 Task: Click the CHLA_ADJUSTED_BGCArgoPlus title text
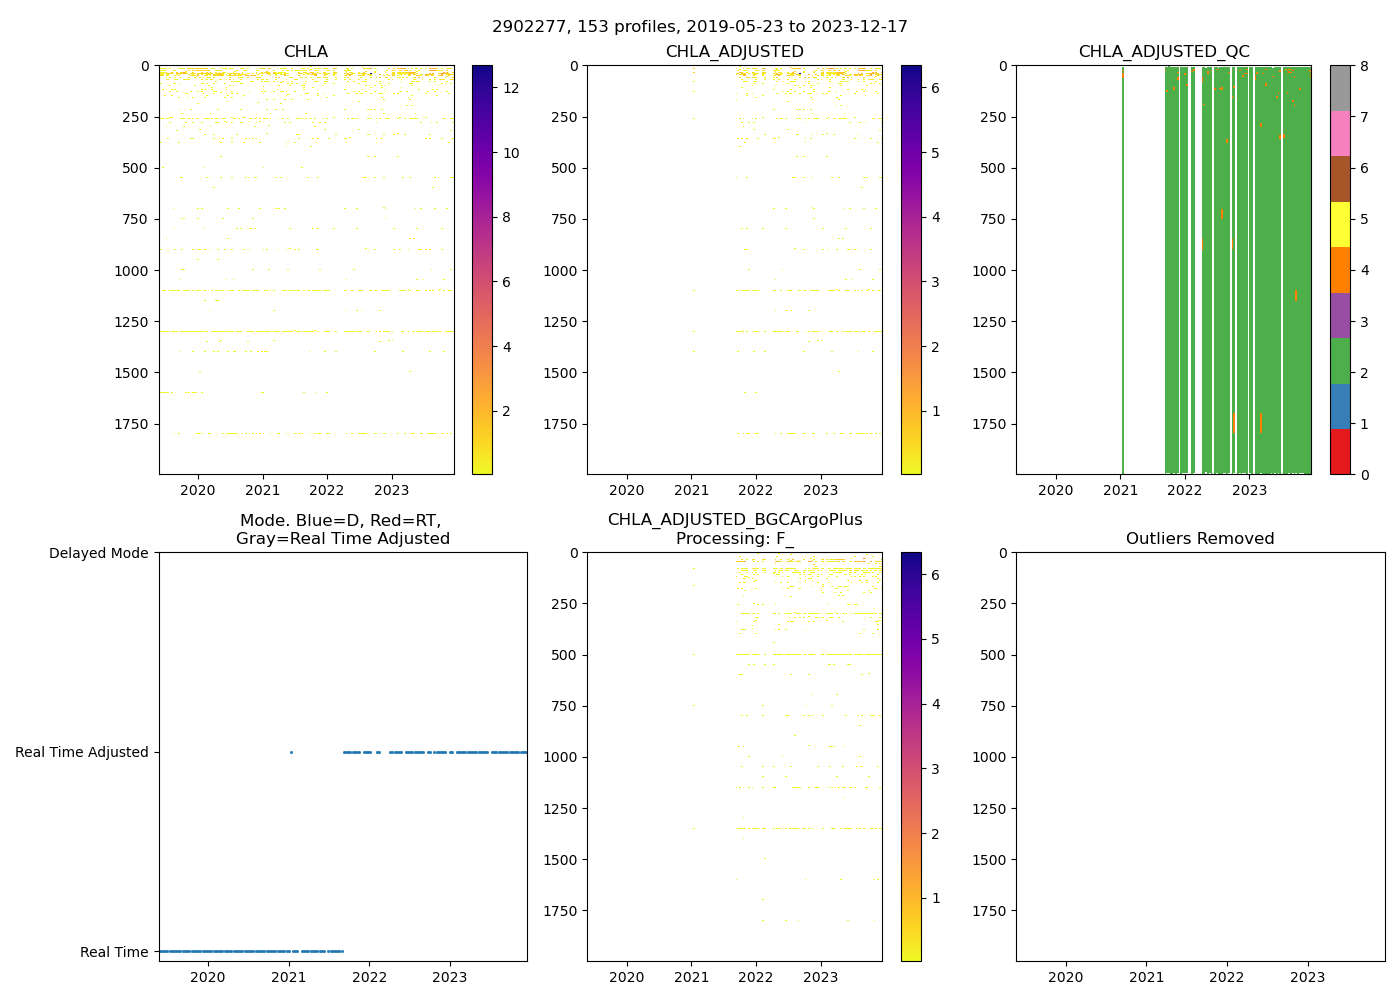point(734,520)
